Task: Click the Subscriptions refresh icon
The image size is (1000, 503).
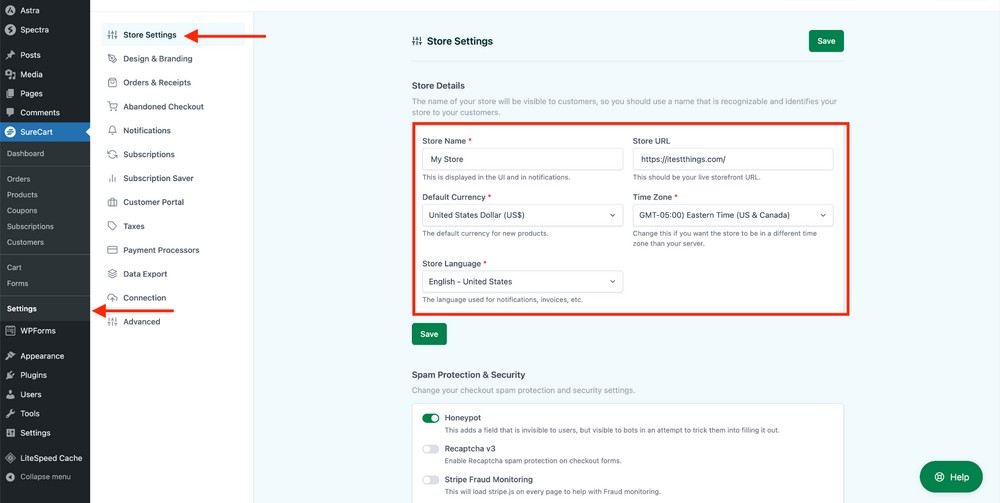Action: [112, 154]
